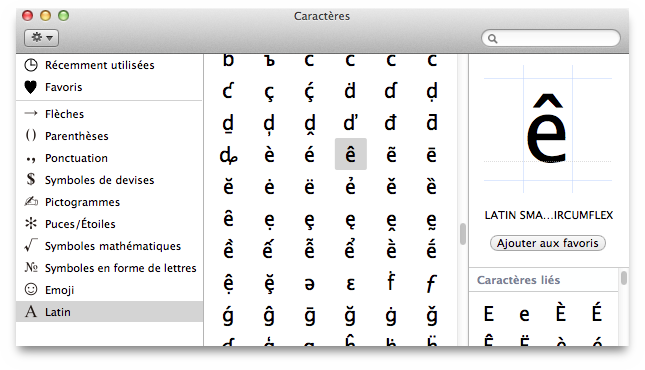The image size is (645, 370).
Task: Click the Ajouter aux favoris button
Action: tap(548, 243)
